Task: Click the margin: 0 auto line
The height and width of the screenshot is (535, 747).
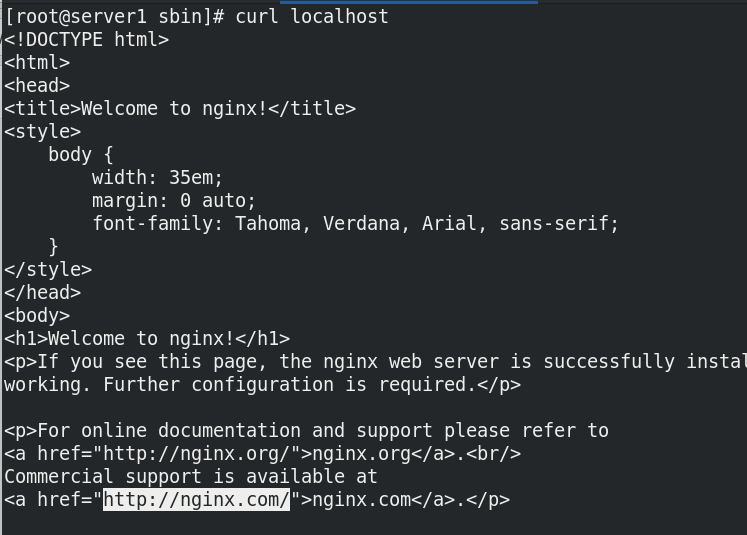Action: (x=174, y=201)
